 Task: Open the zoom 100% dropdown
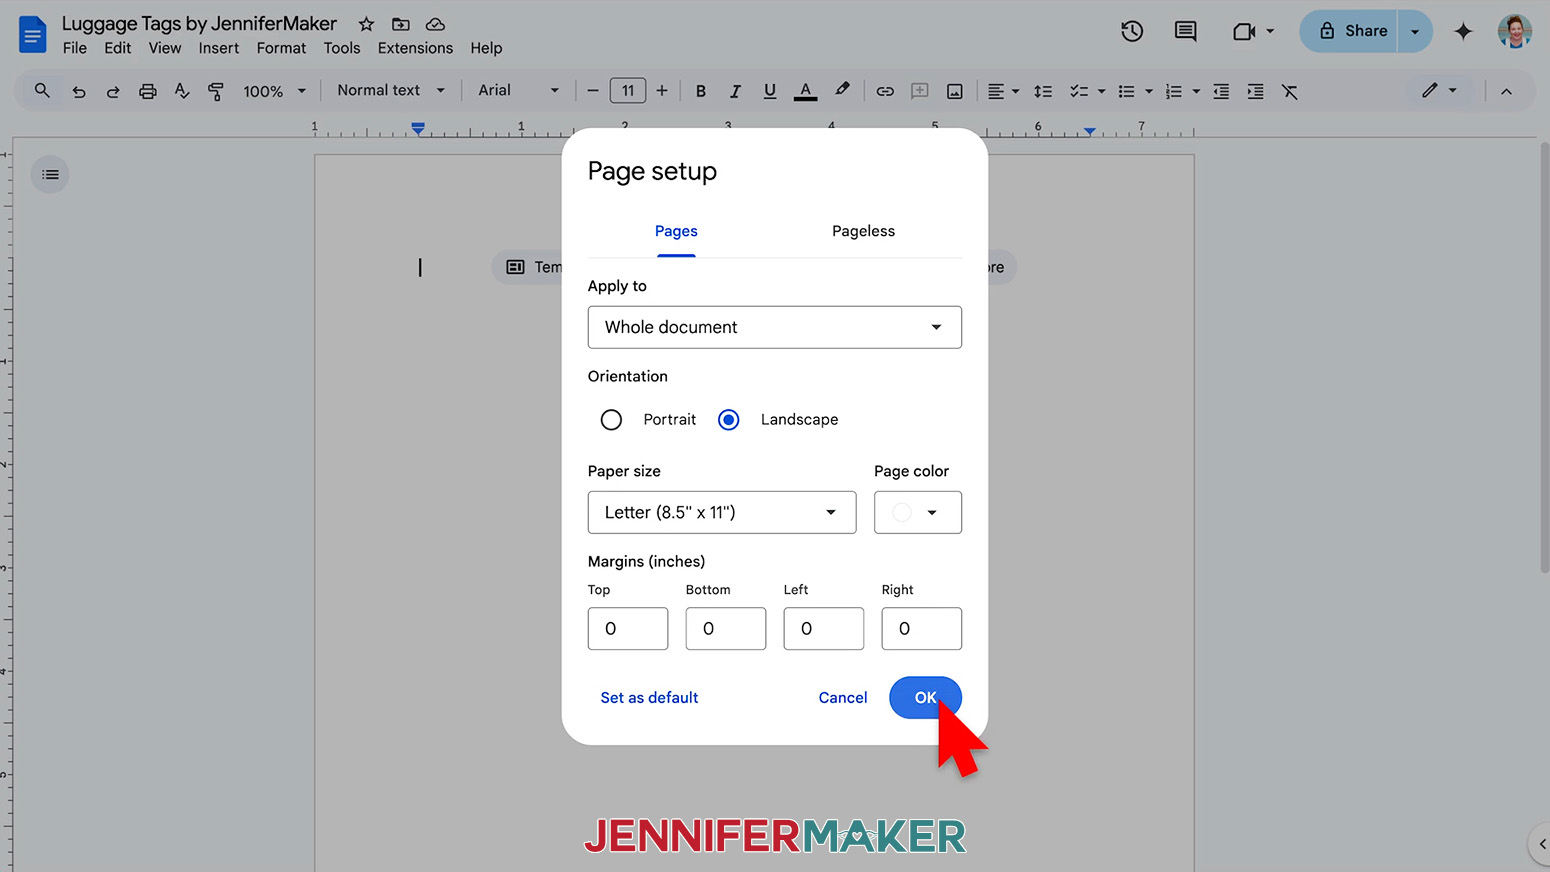tap(274, 91)
